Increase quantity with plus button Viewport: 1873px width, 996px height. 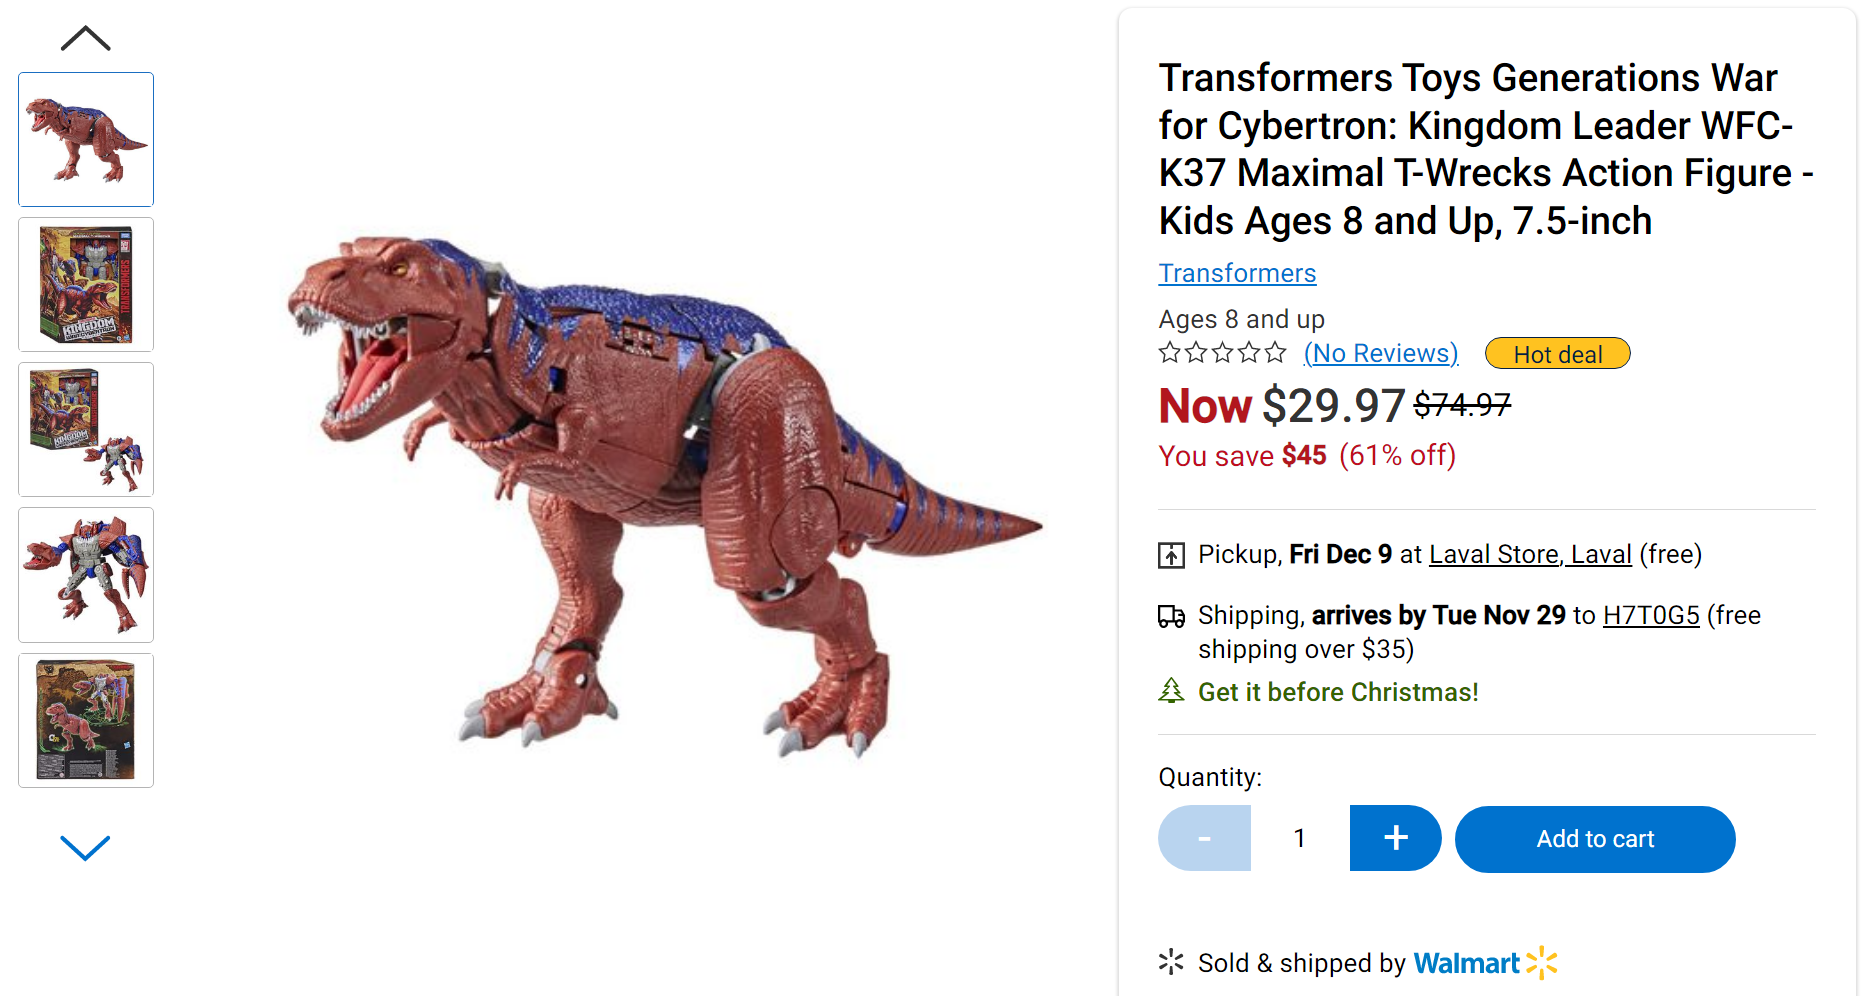coord(1395,838)
